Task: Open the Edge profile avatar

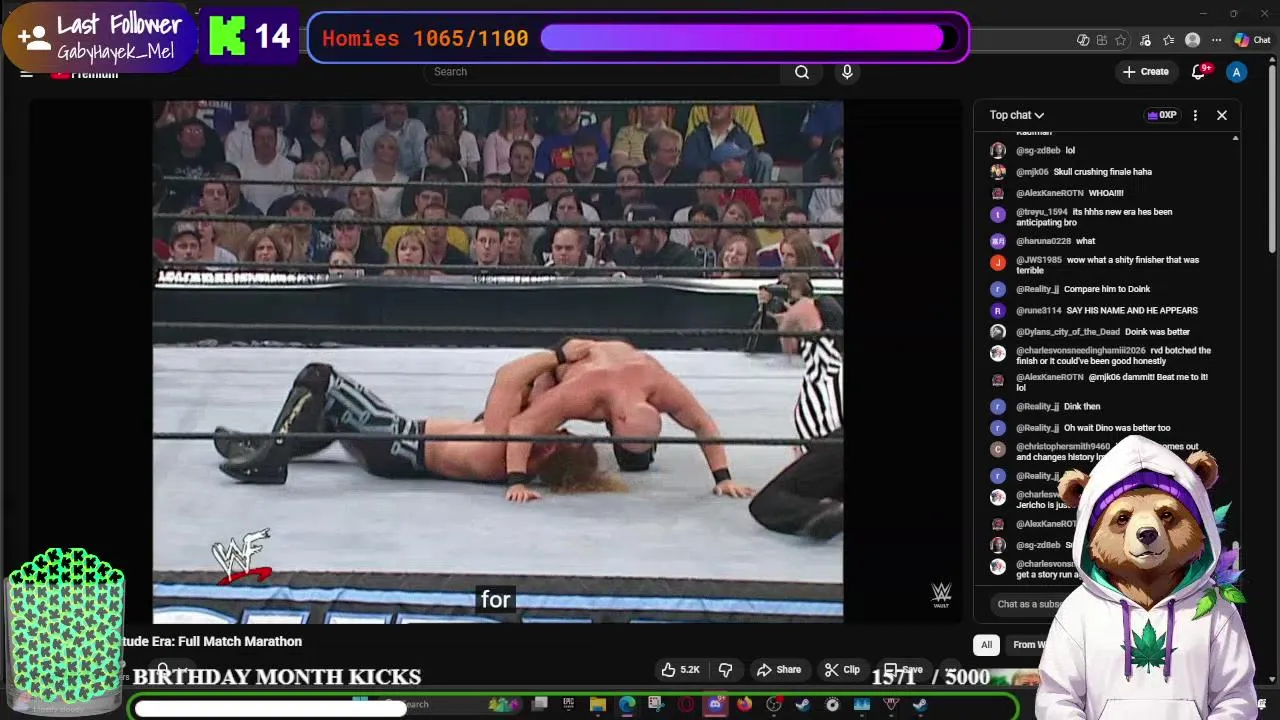Action: pos(1192,40)
